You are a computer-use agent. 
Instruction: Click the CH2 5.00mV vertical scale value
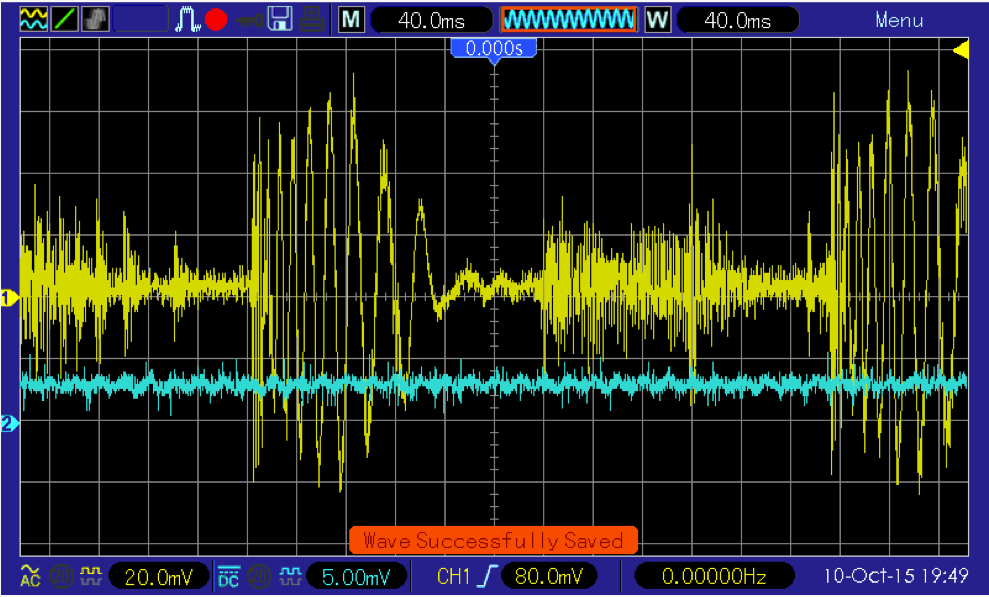(x=356, y=576)
